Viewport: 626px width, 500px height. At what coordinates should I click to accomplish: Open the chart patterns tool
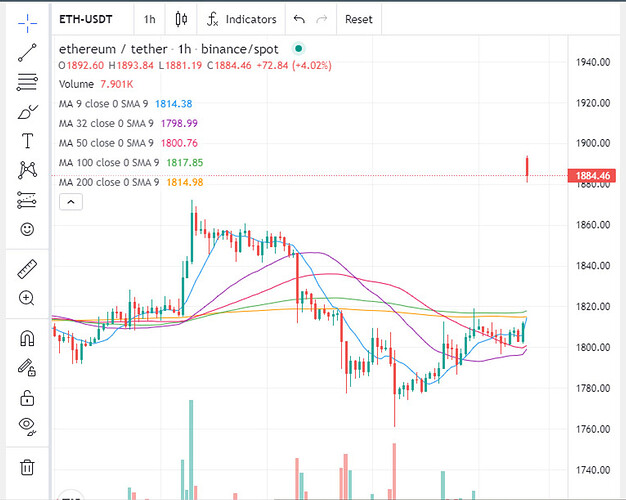tap(27, 170)
